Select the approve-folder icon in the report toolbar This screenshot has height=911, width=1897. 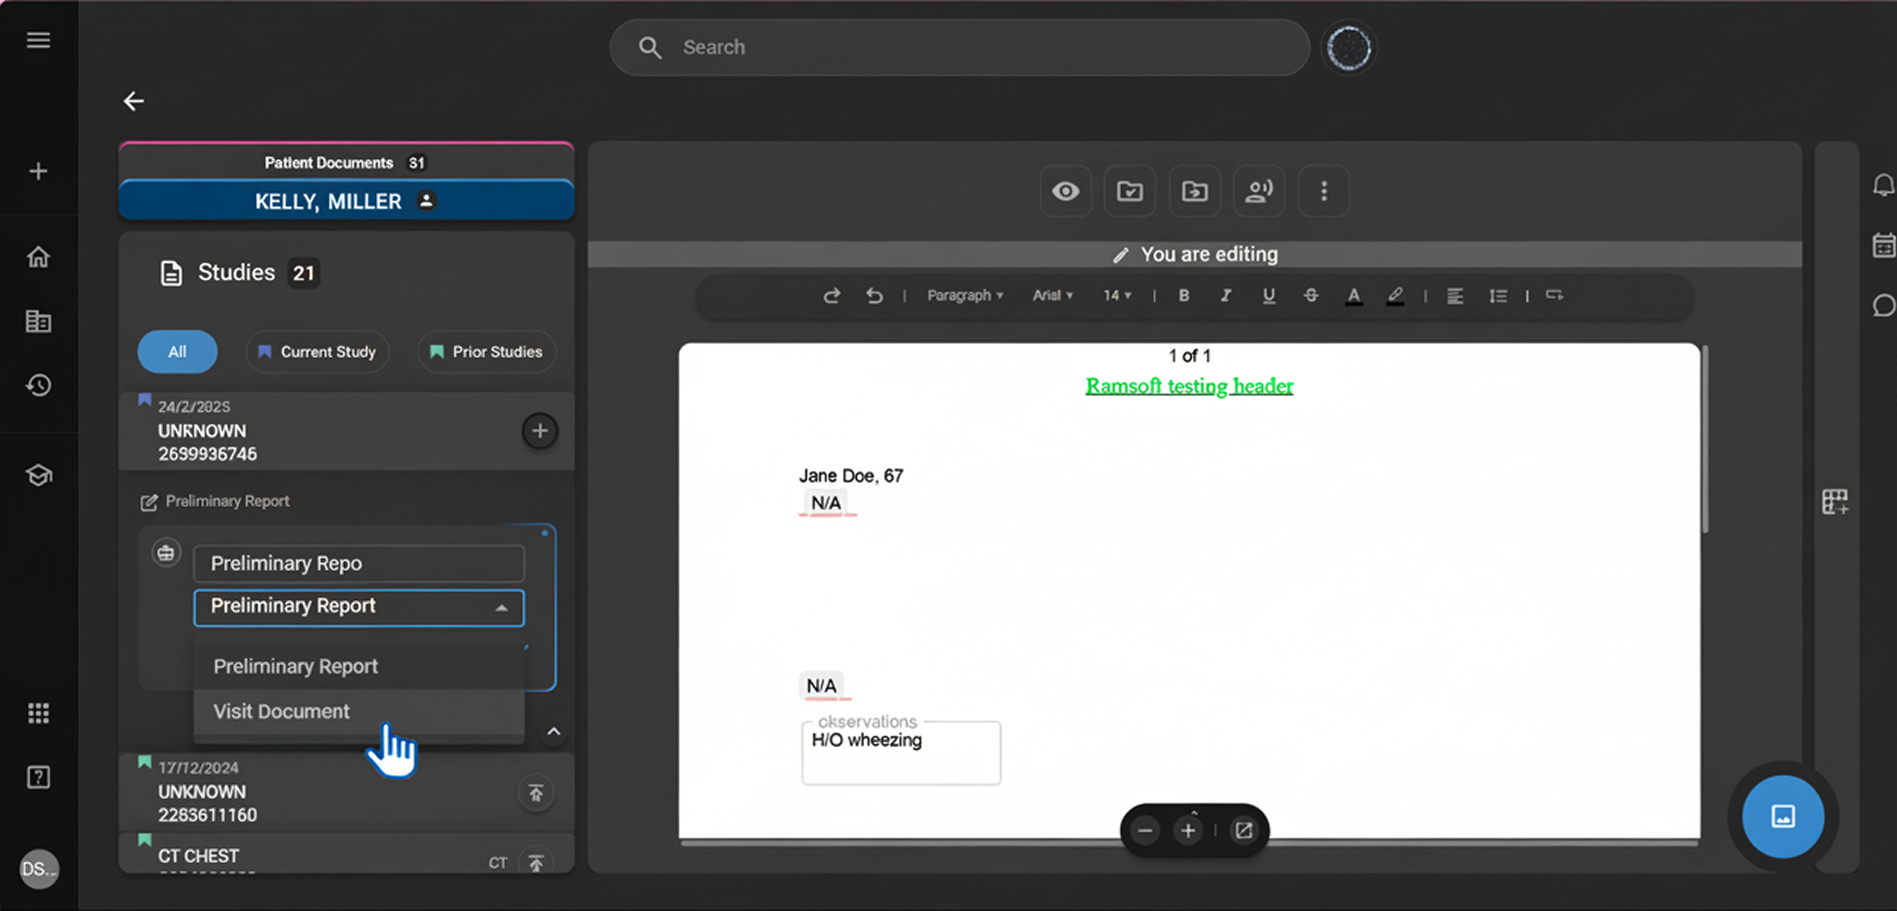1129,191
